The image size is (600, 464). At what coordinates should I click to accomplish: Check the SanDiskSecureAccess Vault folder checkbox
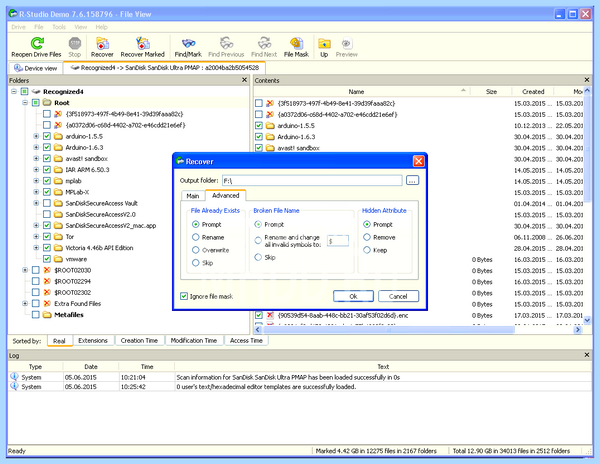coord(47,203)
